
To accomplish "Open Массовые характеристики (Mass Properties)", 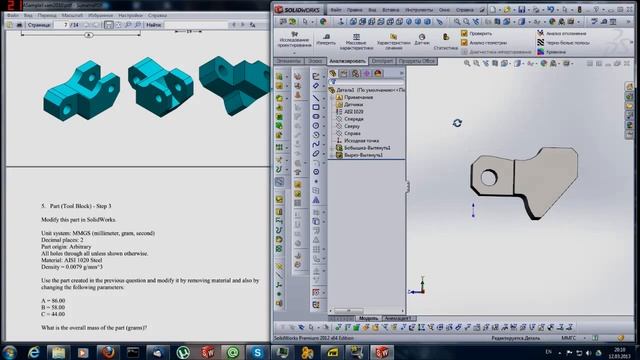I will point(356,41).
